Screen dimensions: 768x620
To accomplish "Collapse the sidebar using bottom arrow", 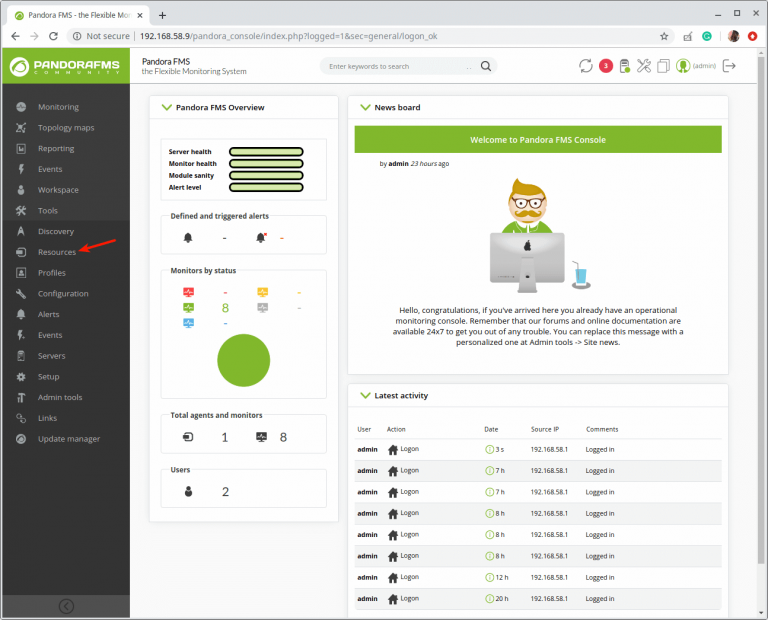I will click(66, 606).
